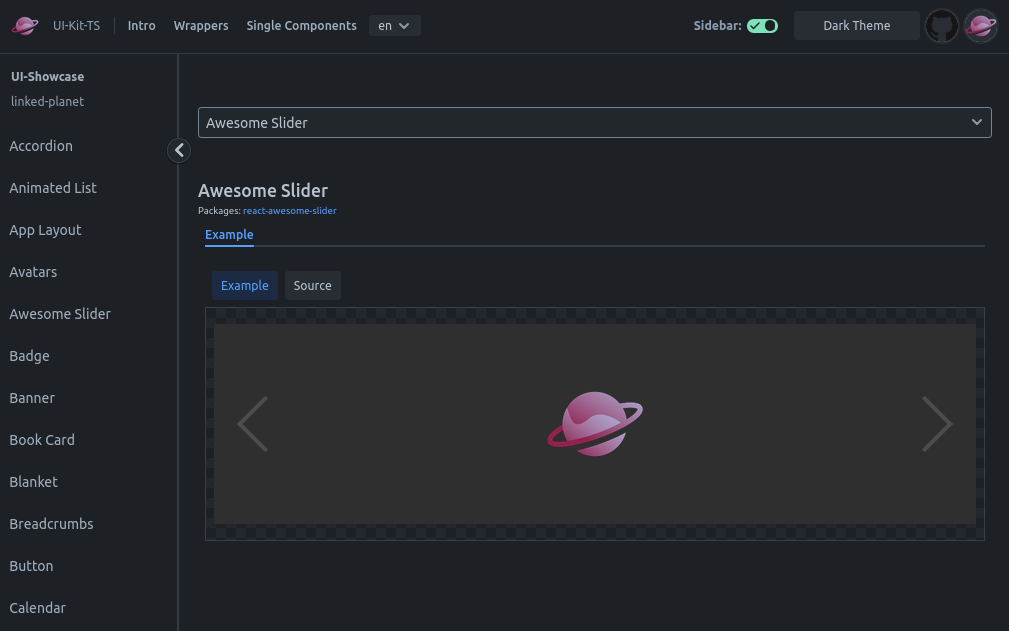Screen dimensions: 1009x631
Task: Open the GitHub repository icon
Action: [941, 26]
